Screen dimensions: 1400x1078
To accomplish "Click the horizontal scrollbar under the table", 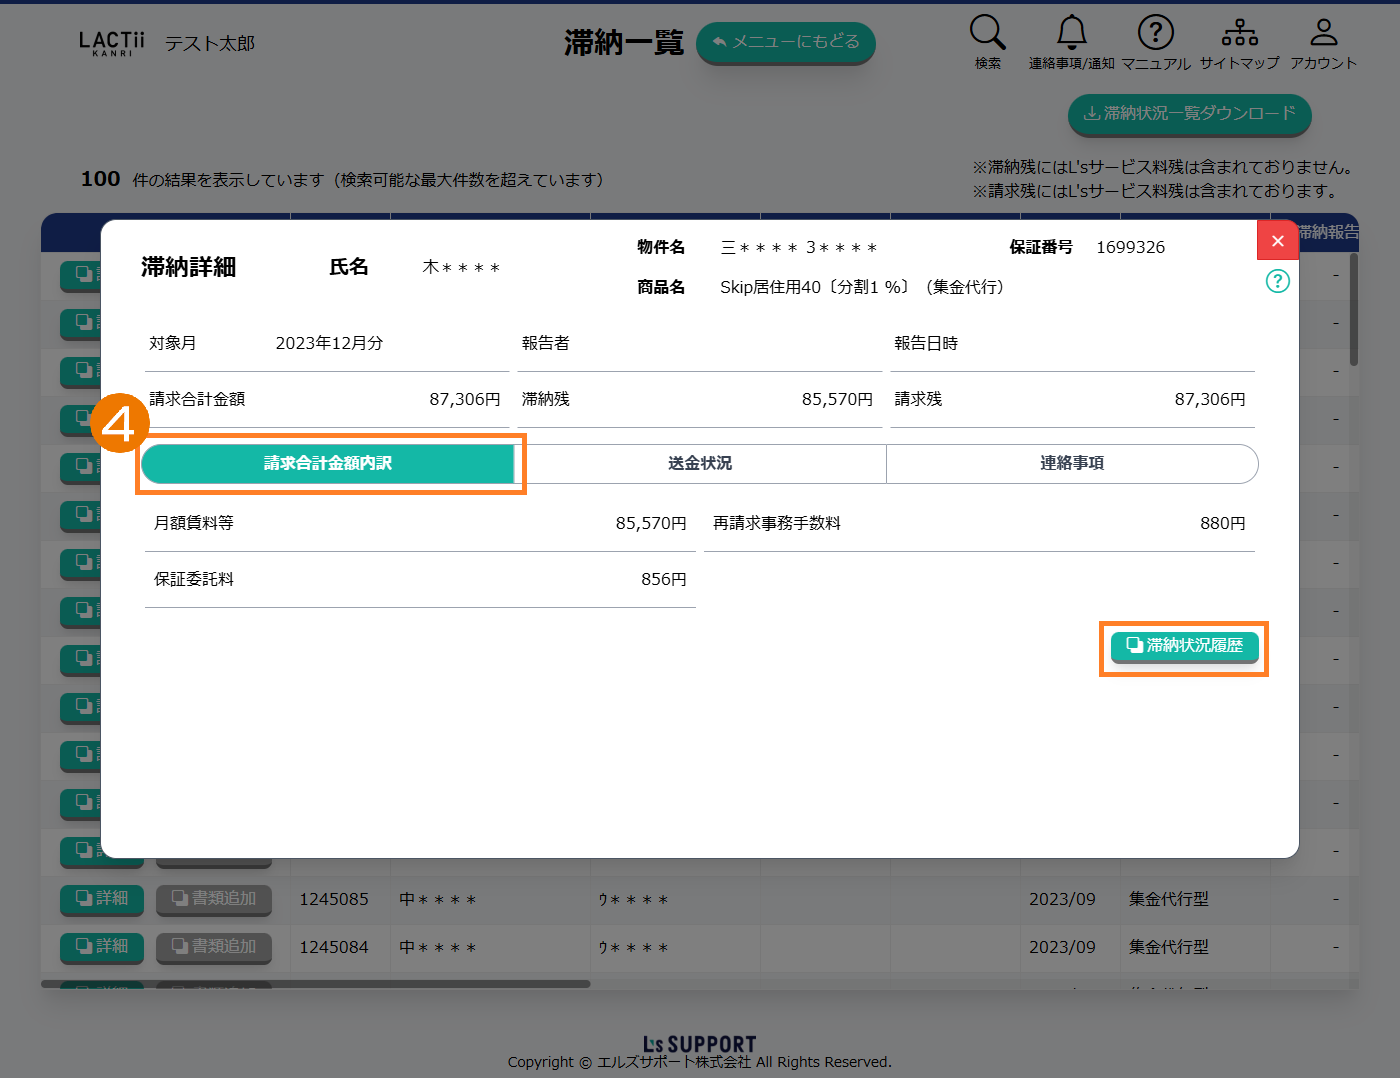I will (316, 984).
